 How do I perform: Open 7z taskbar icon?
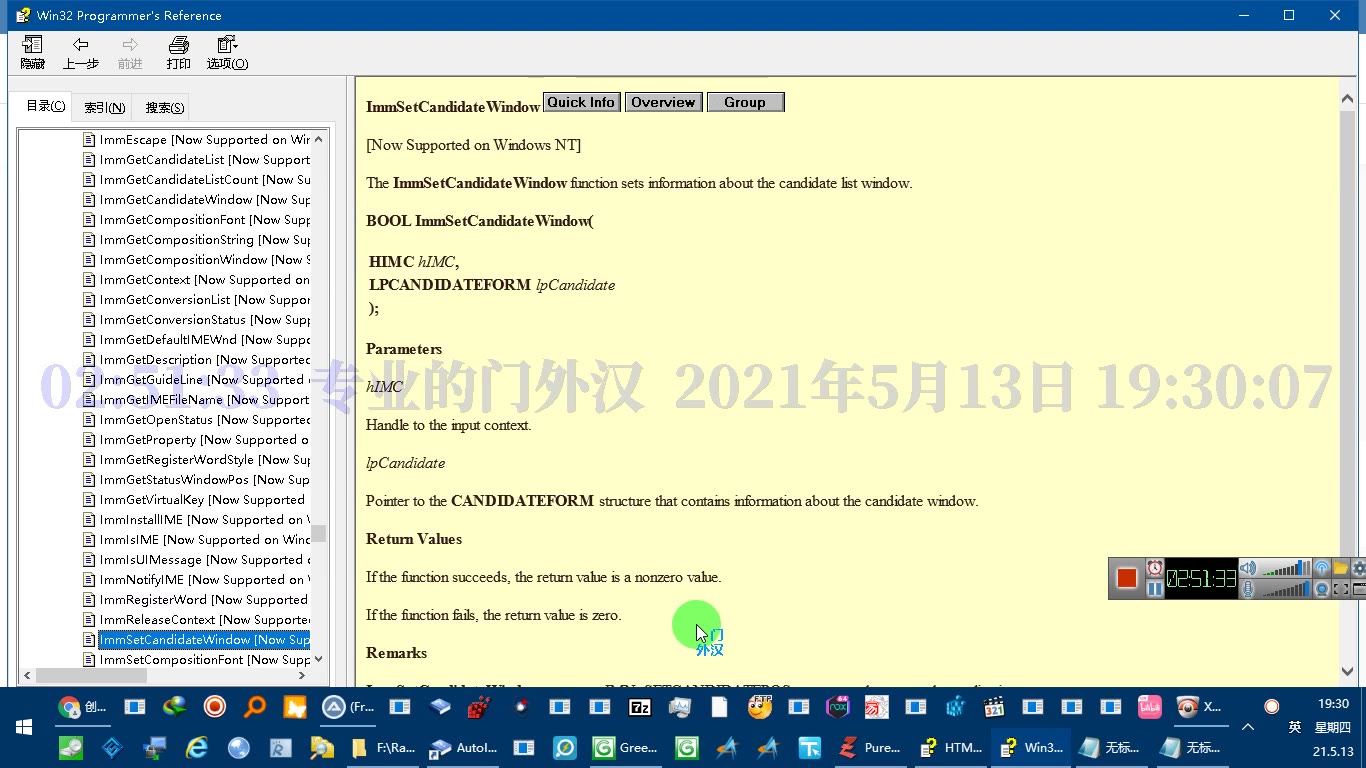click(640, 707)
